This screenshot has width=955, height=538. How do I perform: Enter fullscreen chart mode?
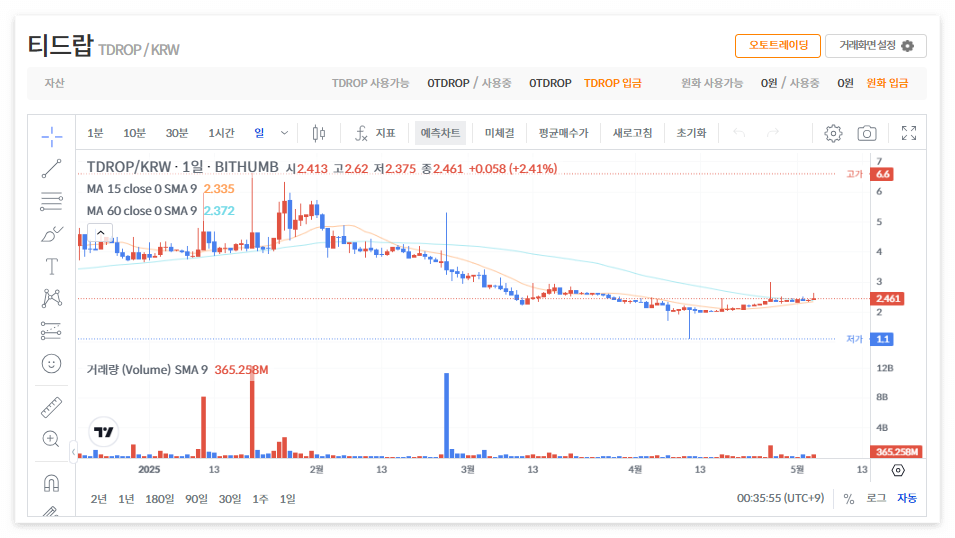coord(909,133)
